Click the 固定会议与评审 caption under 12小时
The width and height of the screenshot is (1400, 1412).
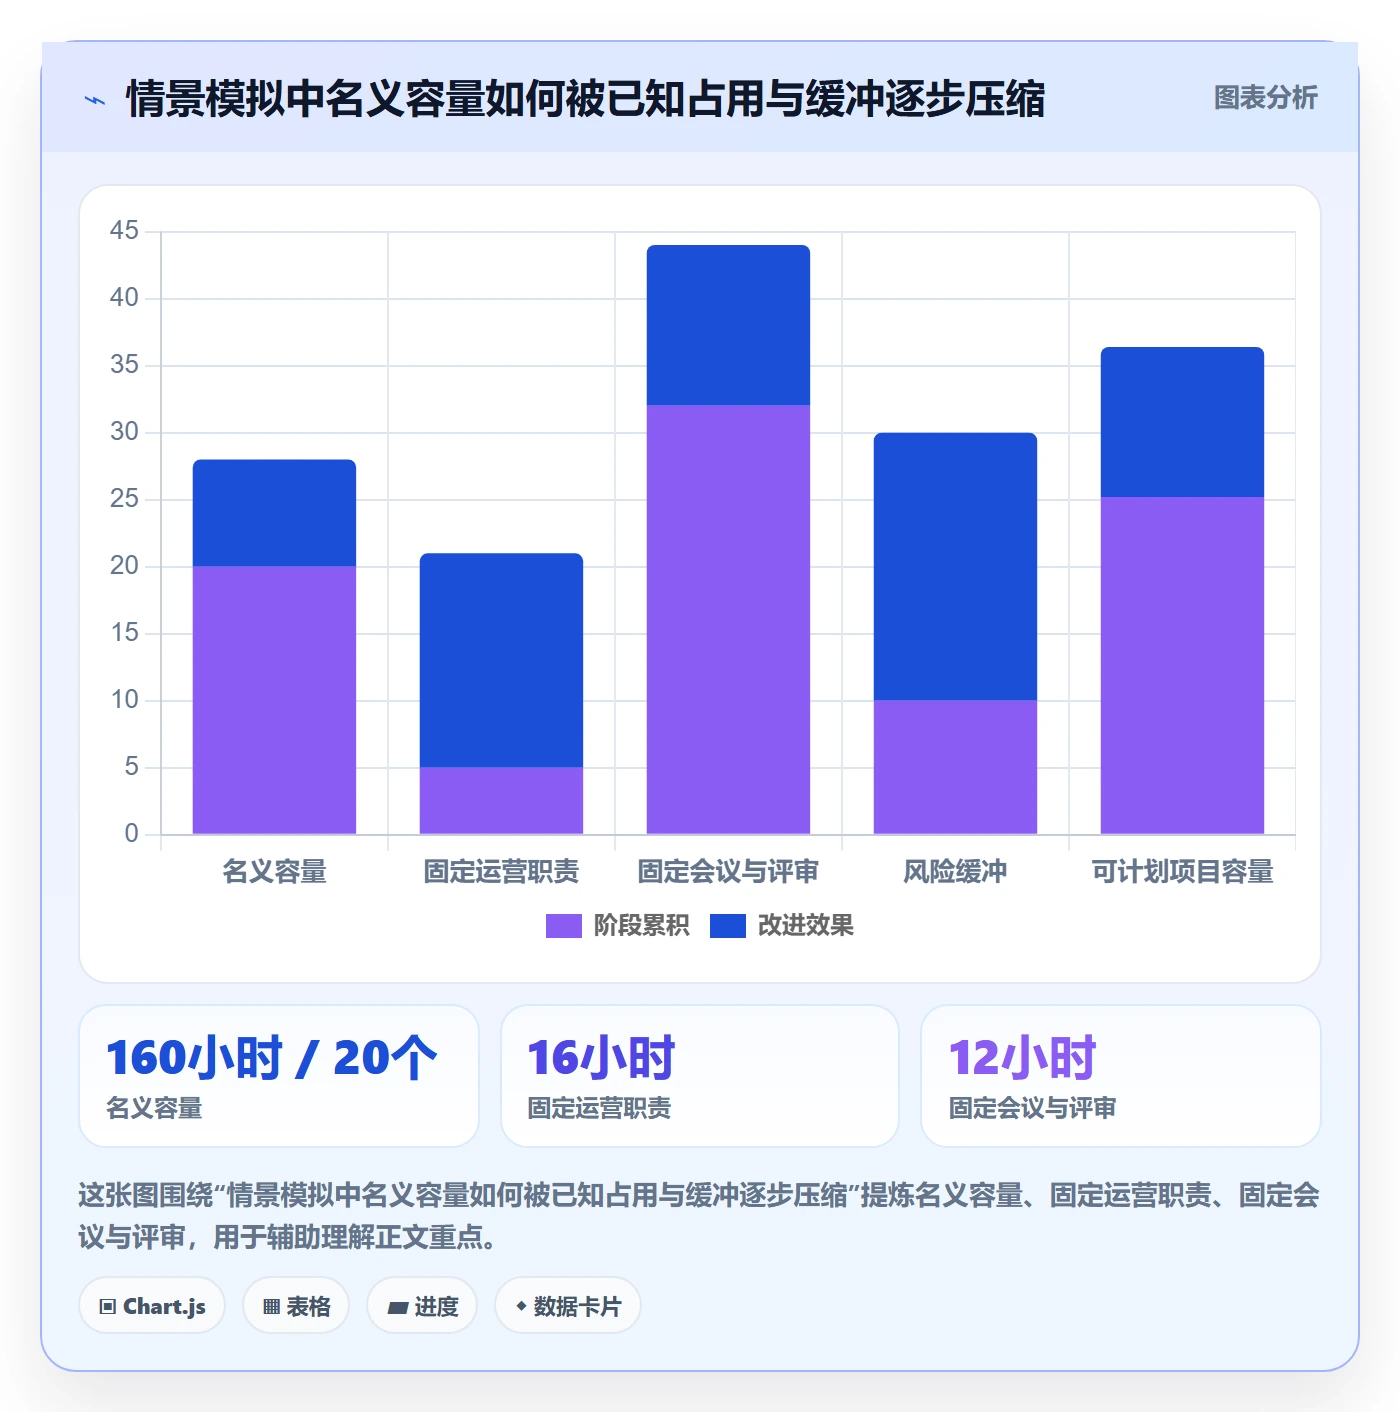click(x=1032, y=1108)
